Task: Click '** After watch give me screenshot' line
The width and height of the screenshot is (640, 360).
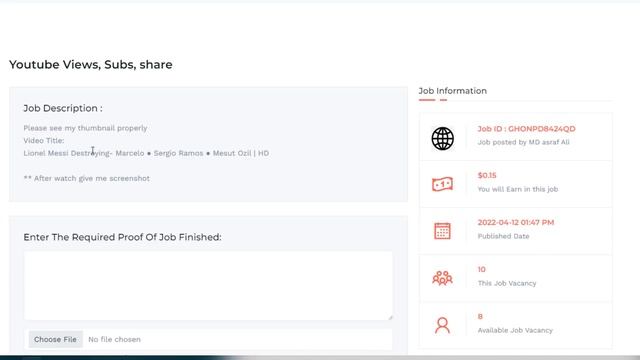Action: click(x=87, y=178)
